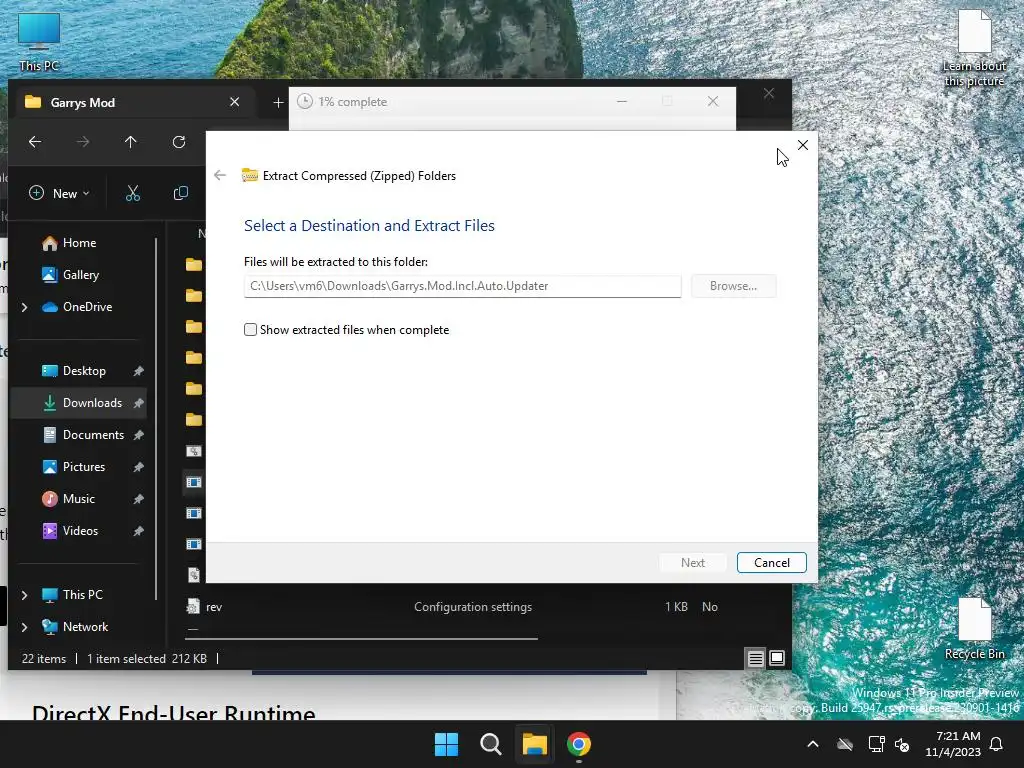Minimize the 1% complete progress window
This screenshot has width=1024, height=768.
pos(622,101)
